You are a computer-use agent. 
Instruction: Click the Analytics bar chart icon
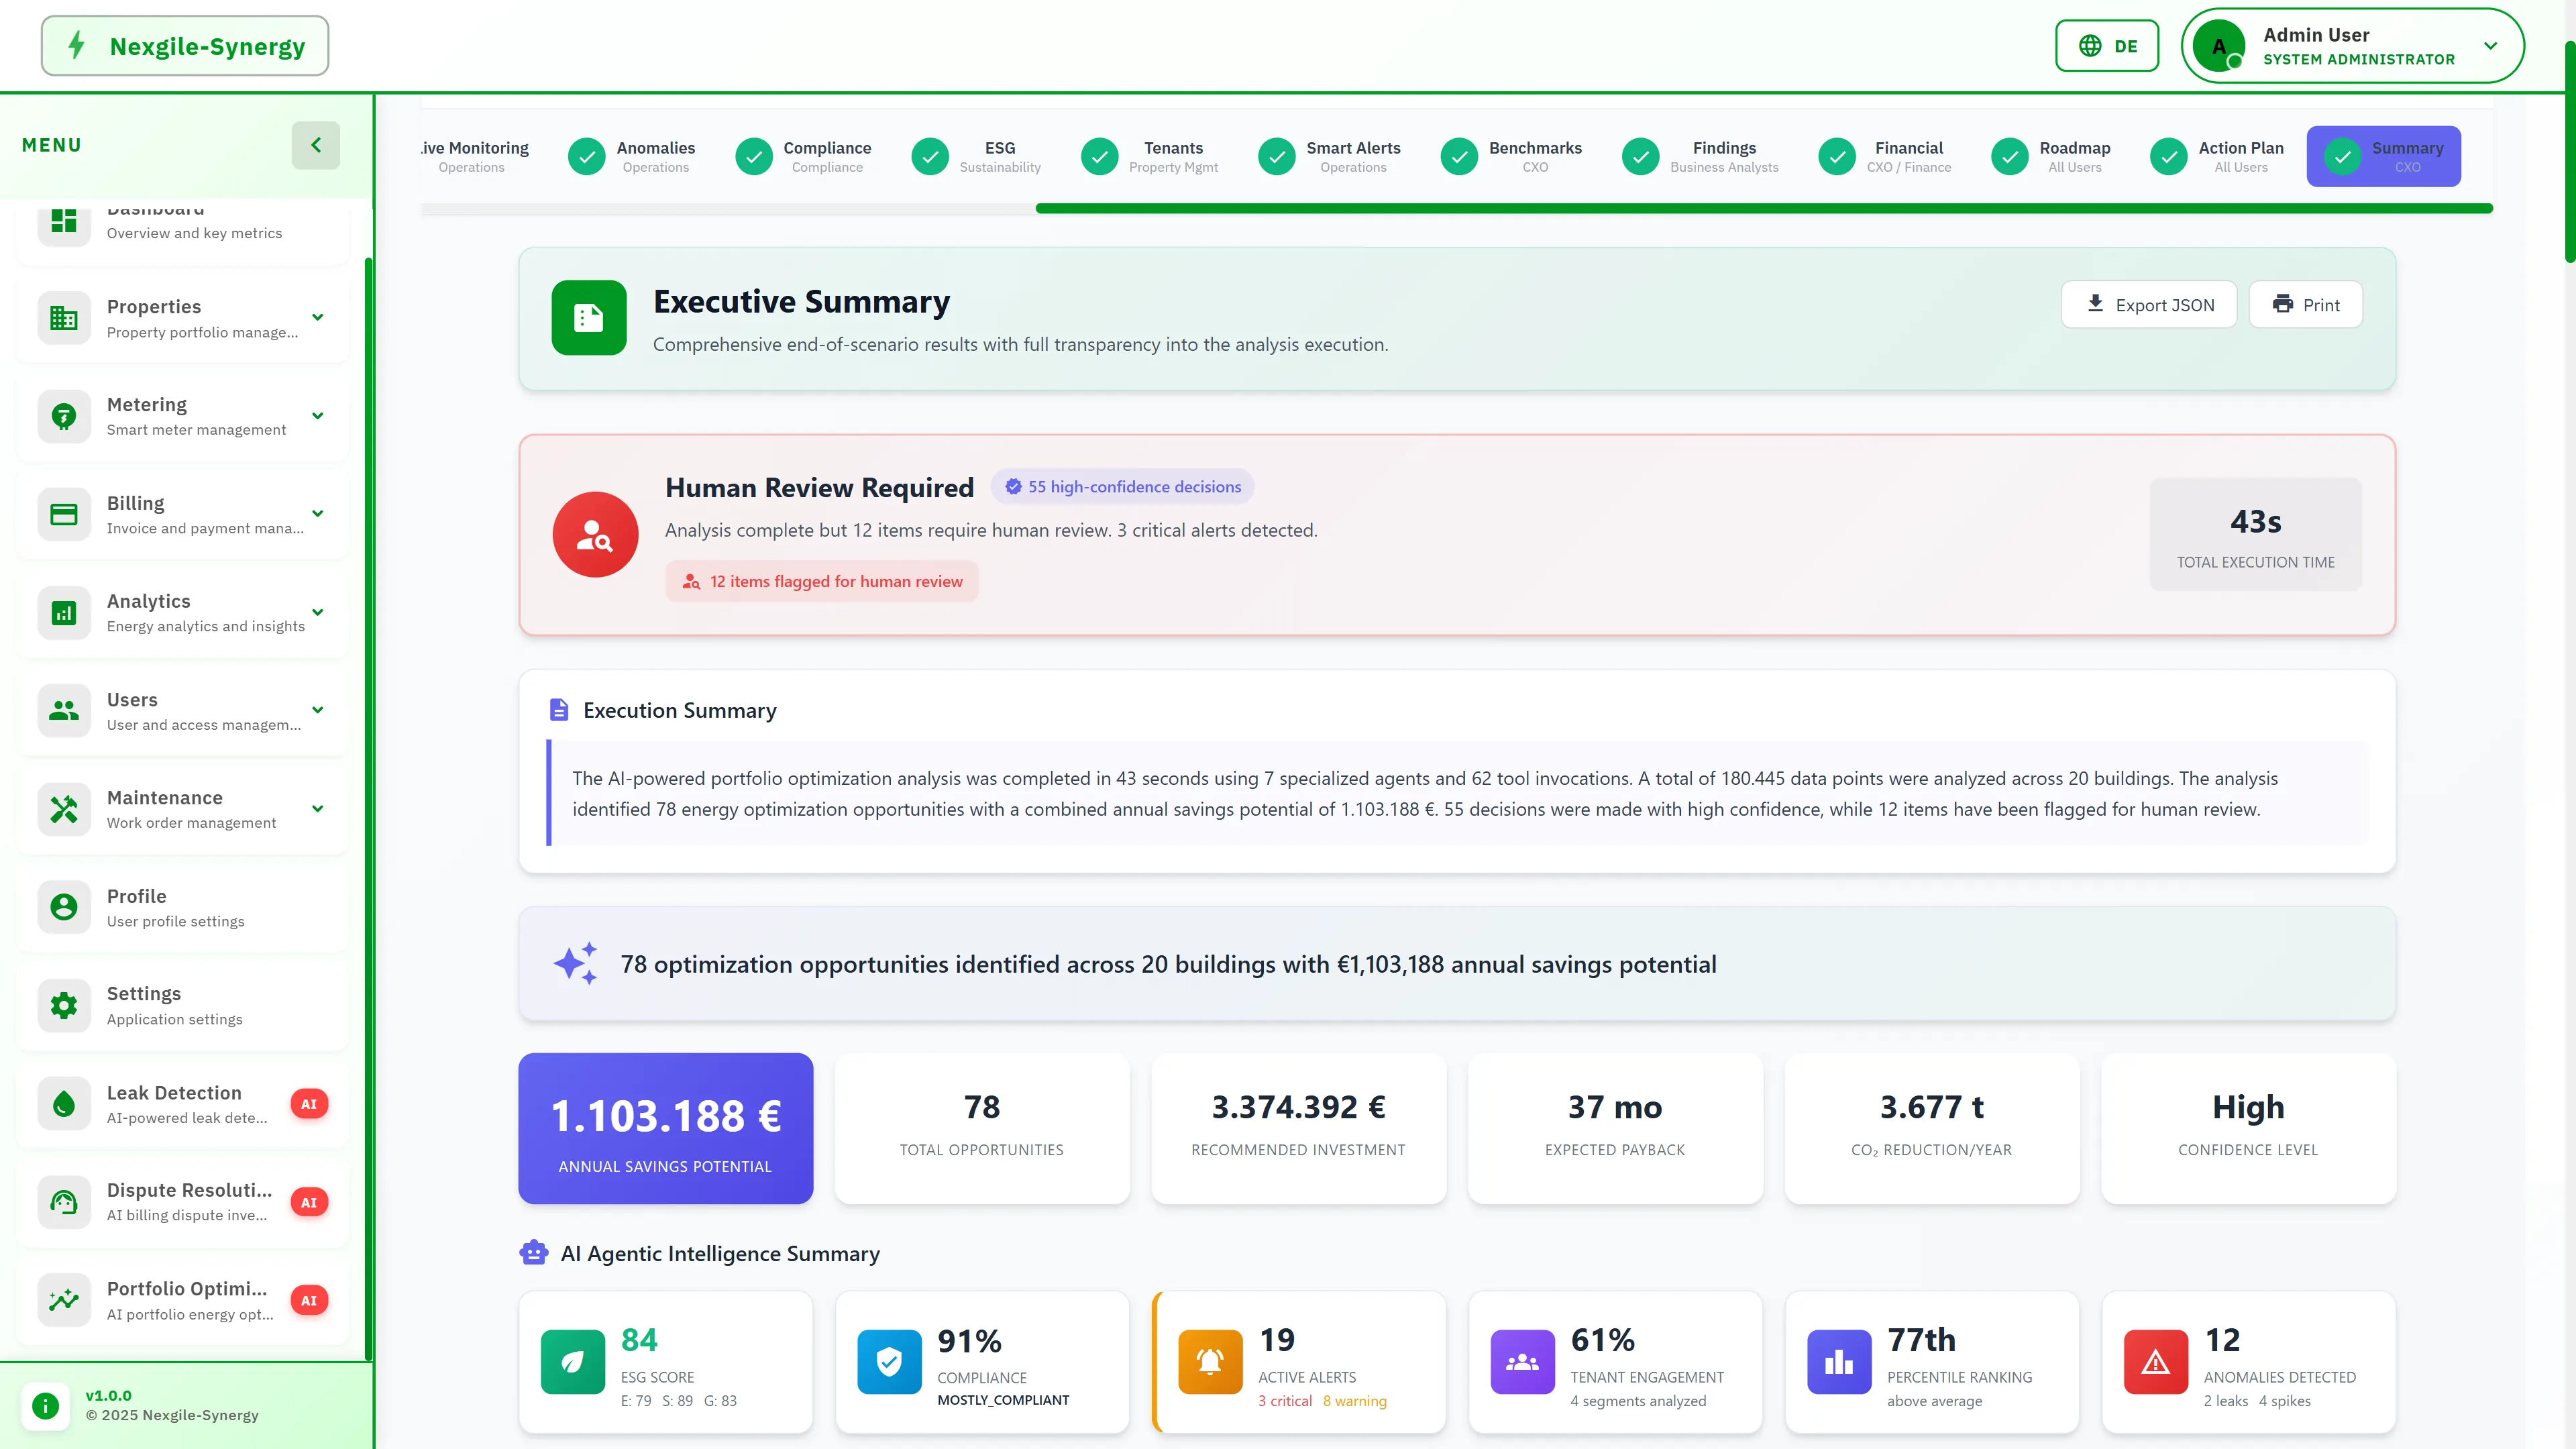[x=63, y=612]
